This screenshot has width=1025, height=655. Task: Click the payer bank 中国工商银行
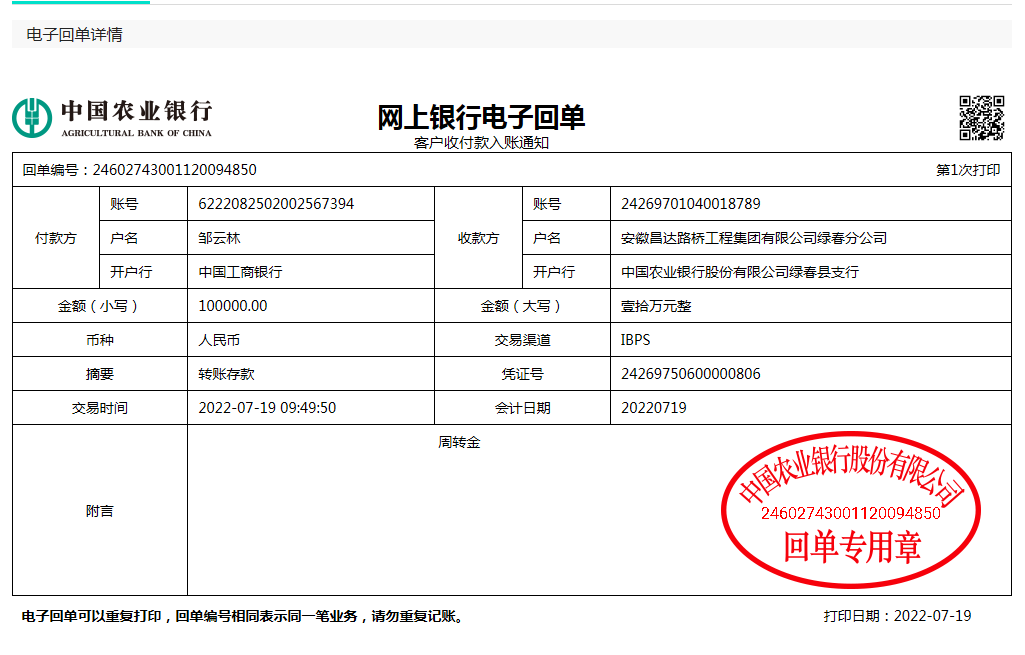[240, 272]
